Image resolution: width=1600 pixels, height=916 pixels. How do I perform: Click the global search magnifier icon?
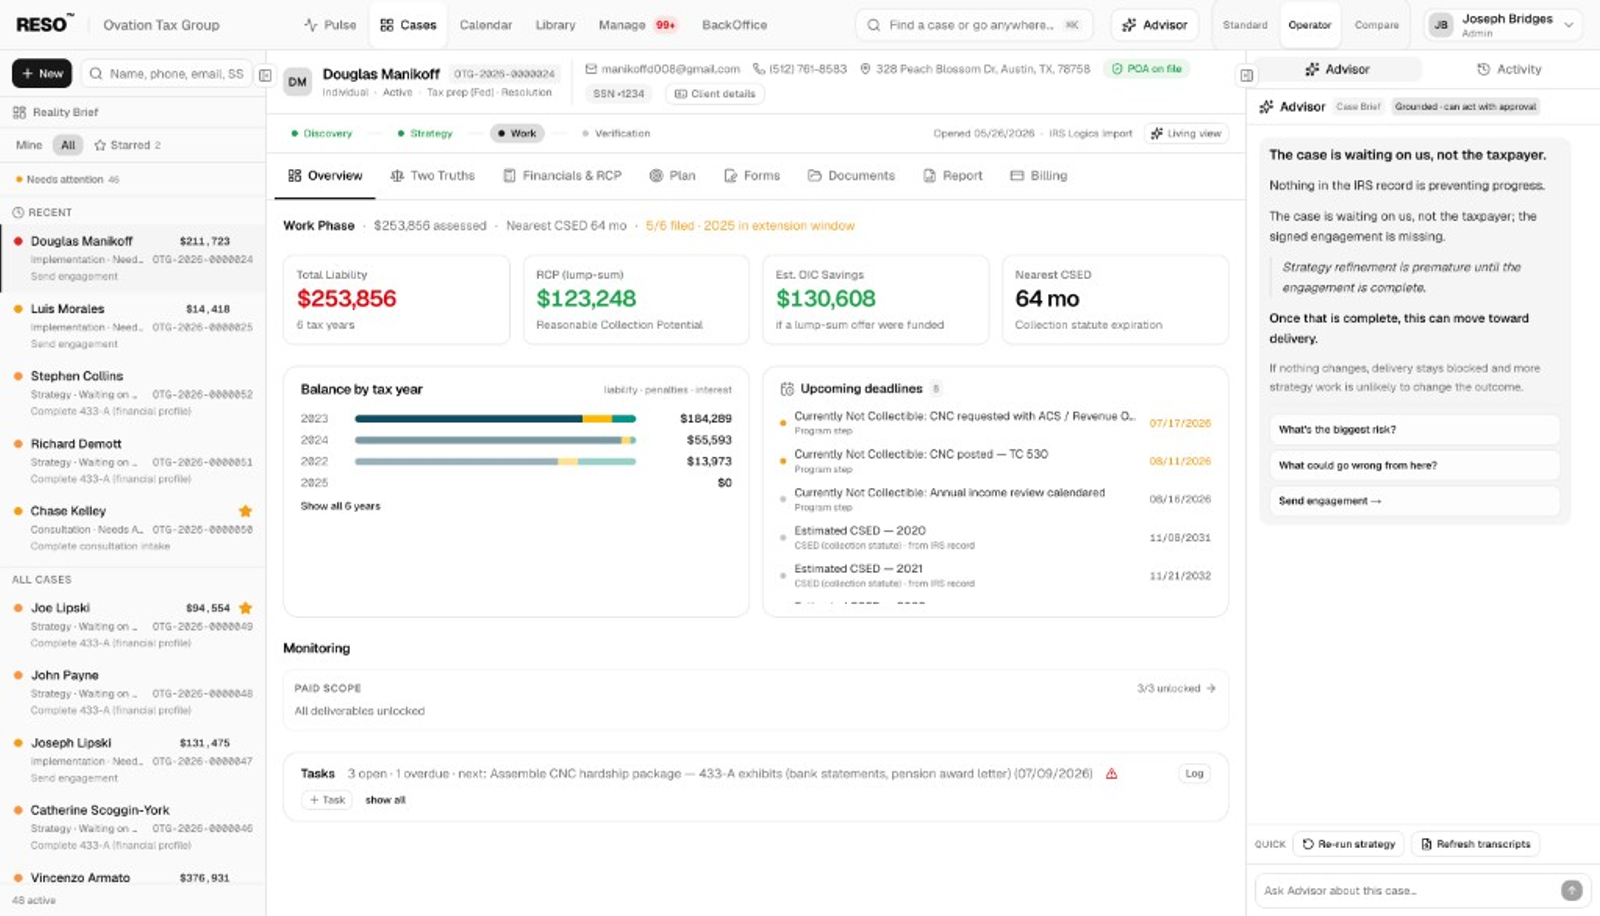874,25
